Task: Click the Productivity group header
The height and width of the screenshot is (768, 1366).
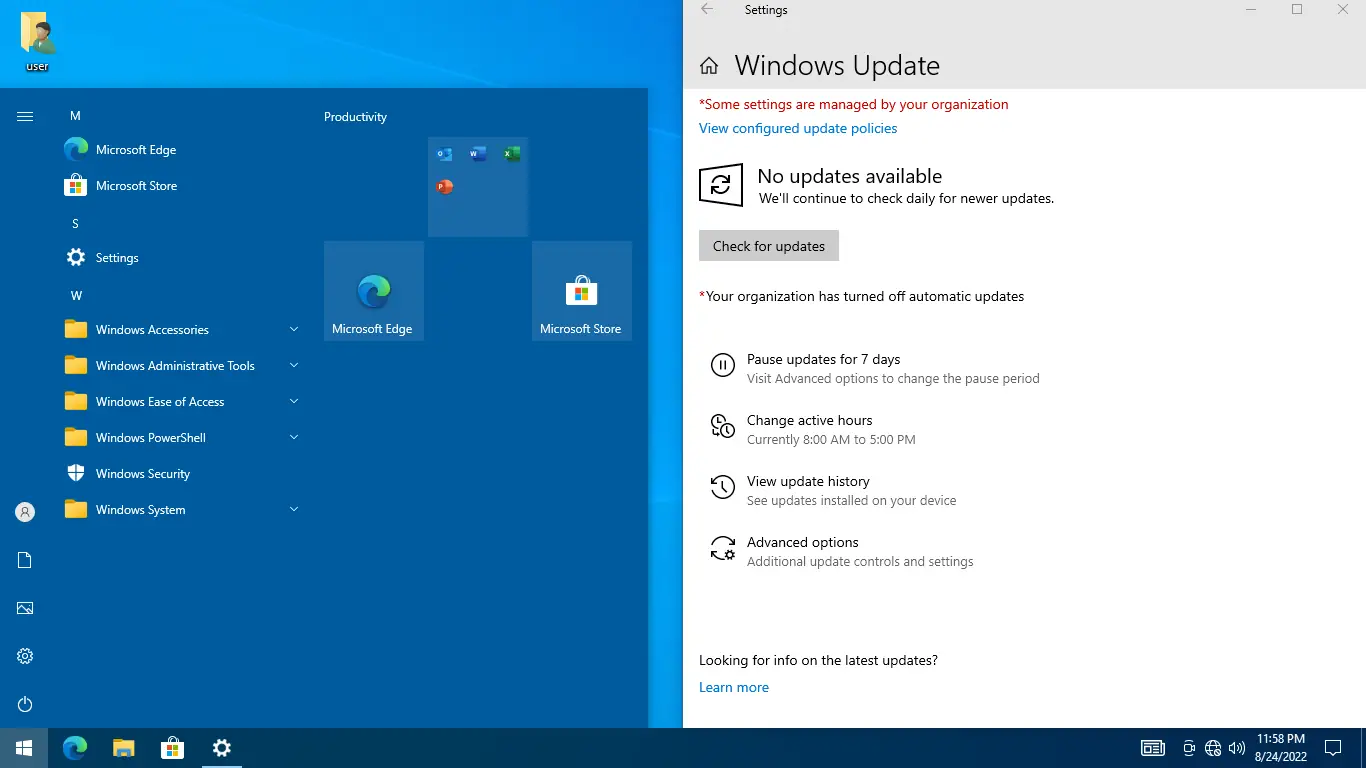Action: (x=355, y=117)
